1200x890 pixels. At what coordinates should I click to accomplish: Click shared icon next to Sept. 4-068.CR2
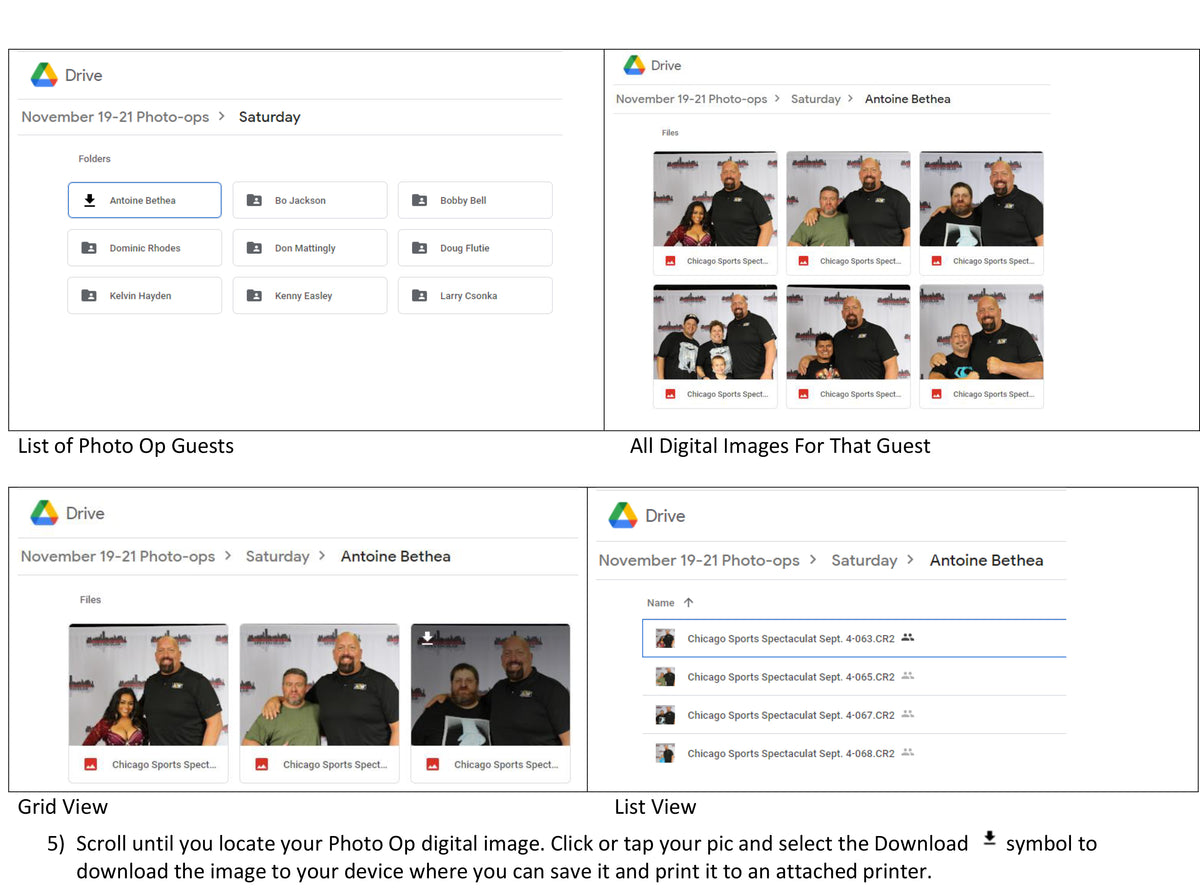(908, 752)
